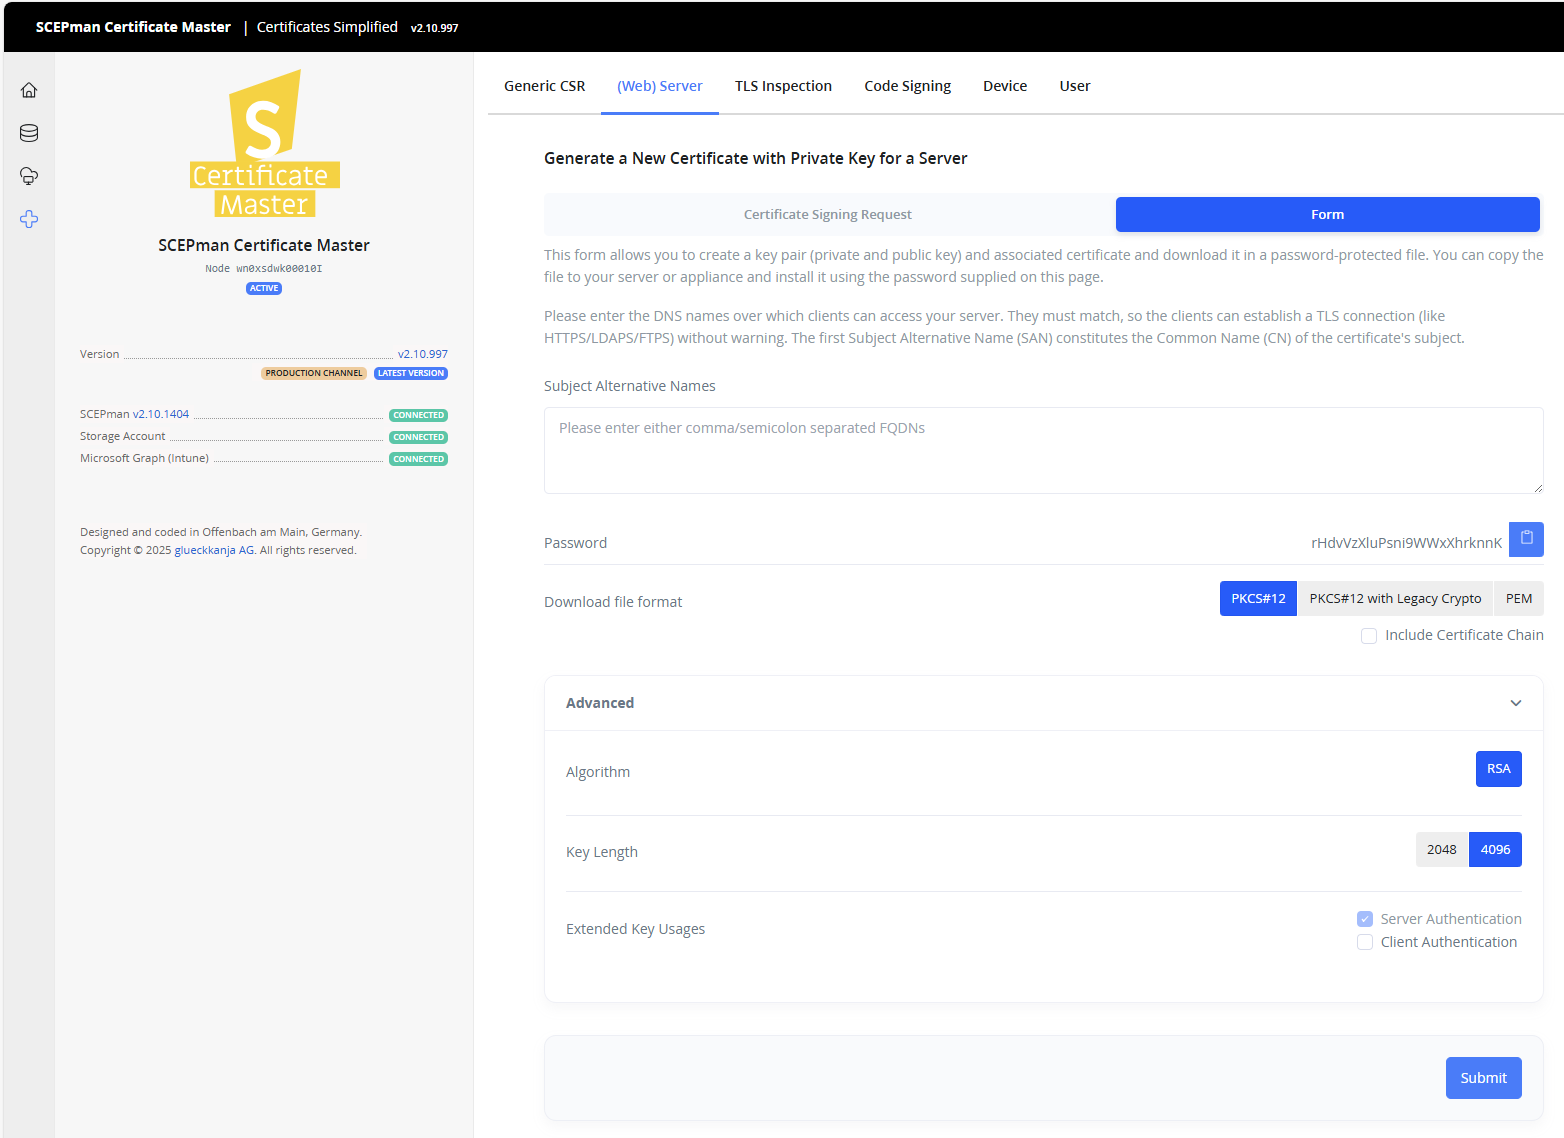The image size is (1564, 1138).
Task: Click the Submit button
Action: [1483, 1078]
